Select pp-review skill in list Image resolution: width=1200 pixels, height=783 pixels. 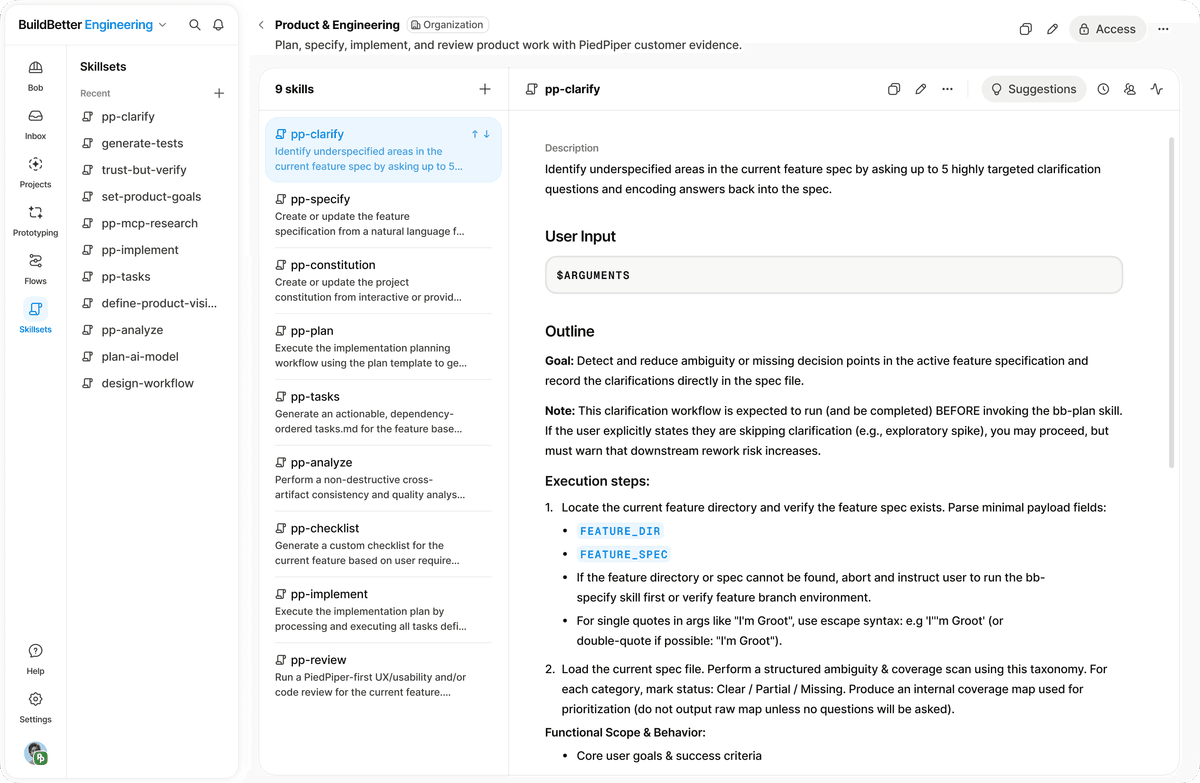(x=383, y=677)
